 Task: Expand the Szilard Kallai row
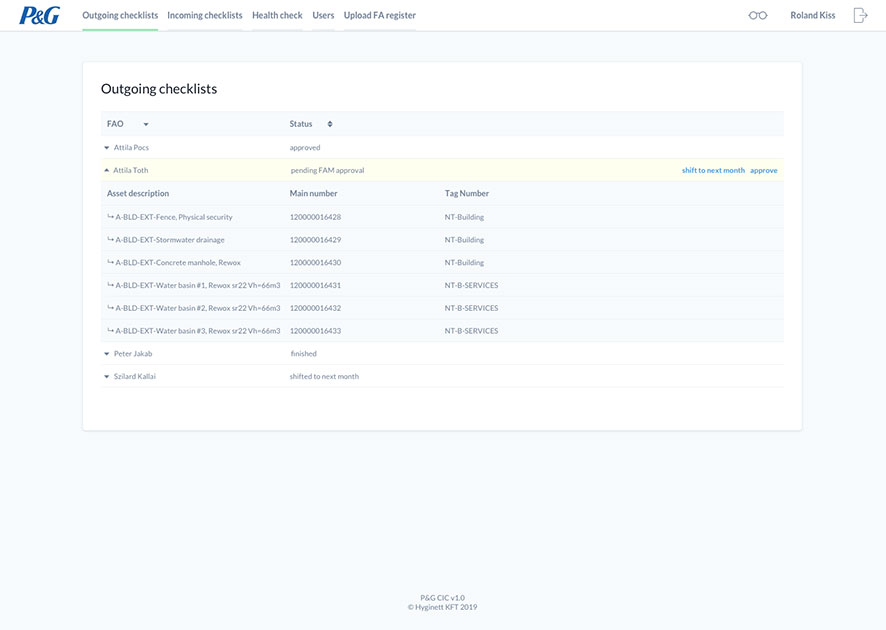(x=106, y=376)
